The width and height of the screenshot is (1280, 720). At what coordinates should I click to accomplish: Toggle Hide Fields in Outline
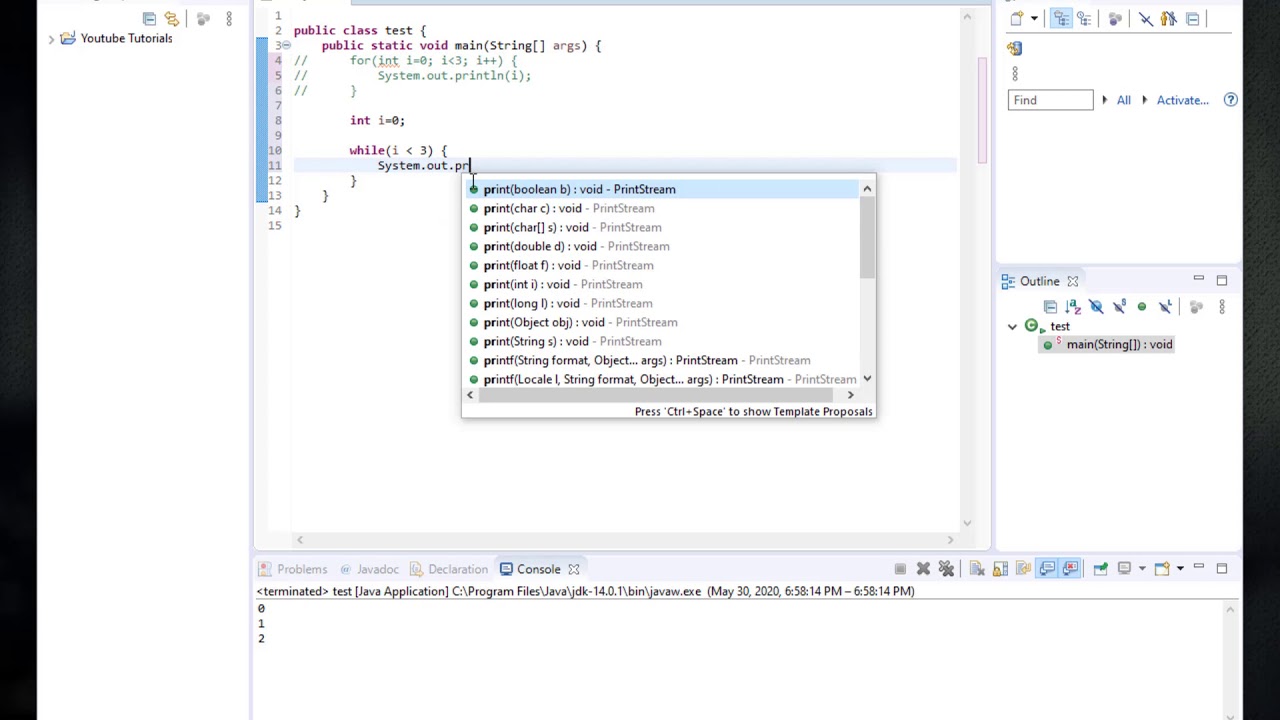click(x=1096, y=306)
